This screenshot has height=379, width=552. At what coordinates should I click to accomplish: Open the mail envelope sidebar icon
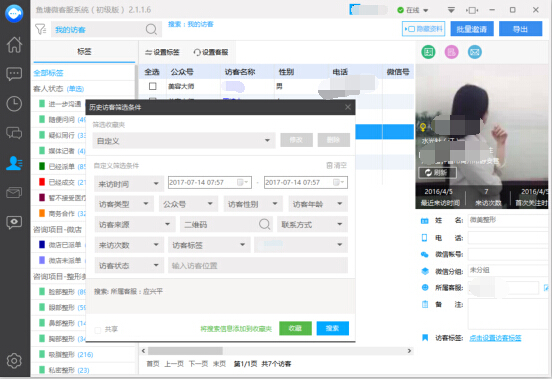pyautogui.click(x=14, y=192)
